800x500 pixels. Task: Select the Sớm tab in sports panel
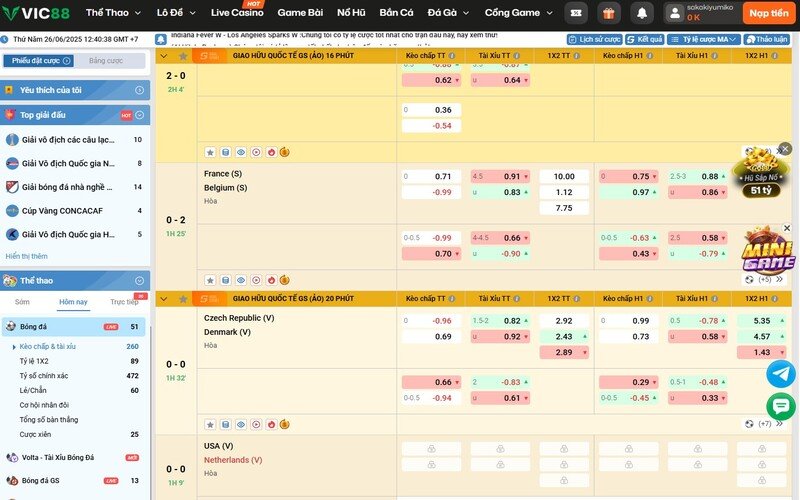click(x=22, y=301)
